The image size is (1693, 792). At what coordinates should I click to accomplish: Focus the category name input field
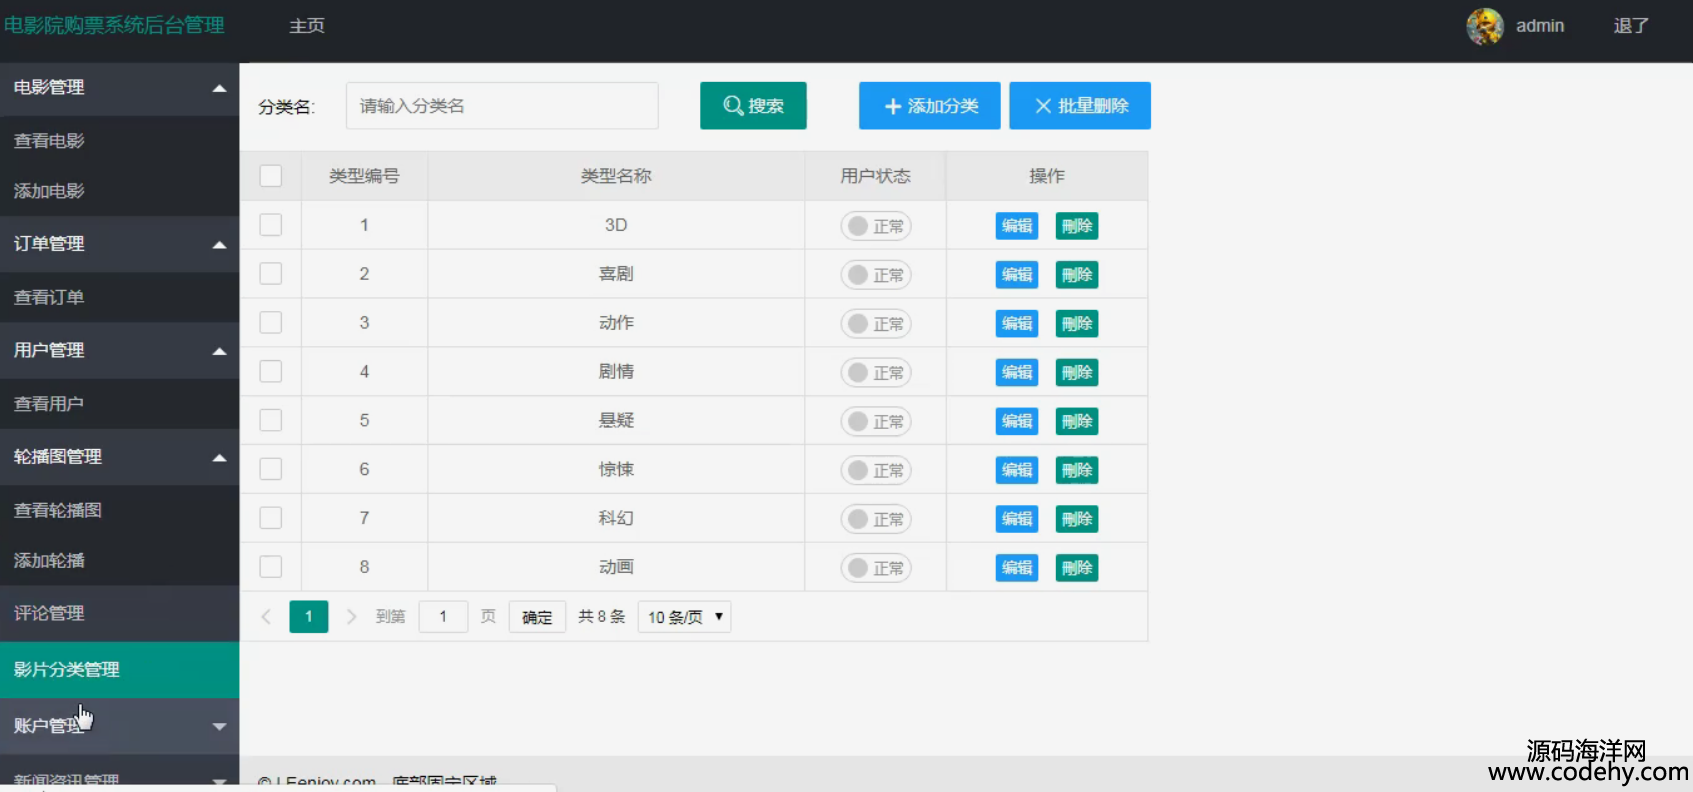tap(502, 106)
